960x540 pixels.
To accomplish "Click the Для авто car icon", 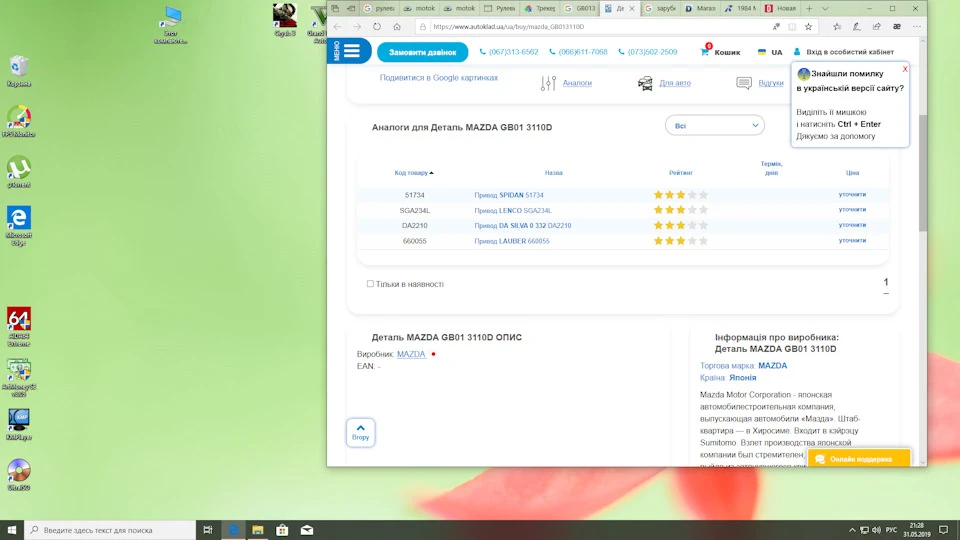I will tap(645, 83).
